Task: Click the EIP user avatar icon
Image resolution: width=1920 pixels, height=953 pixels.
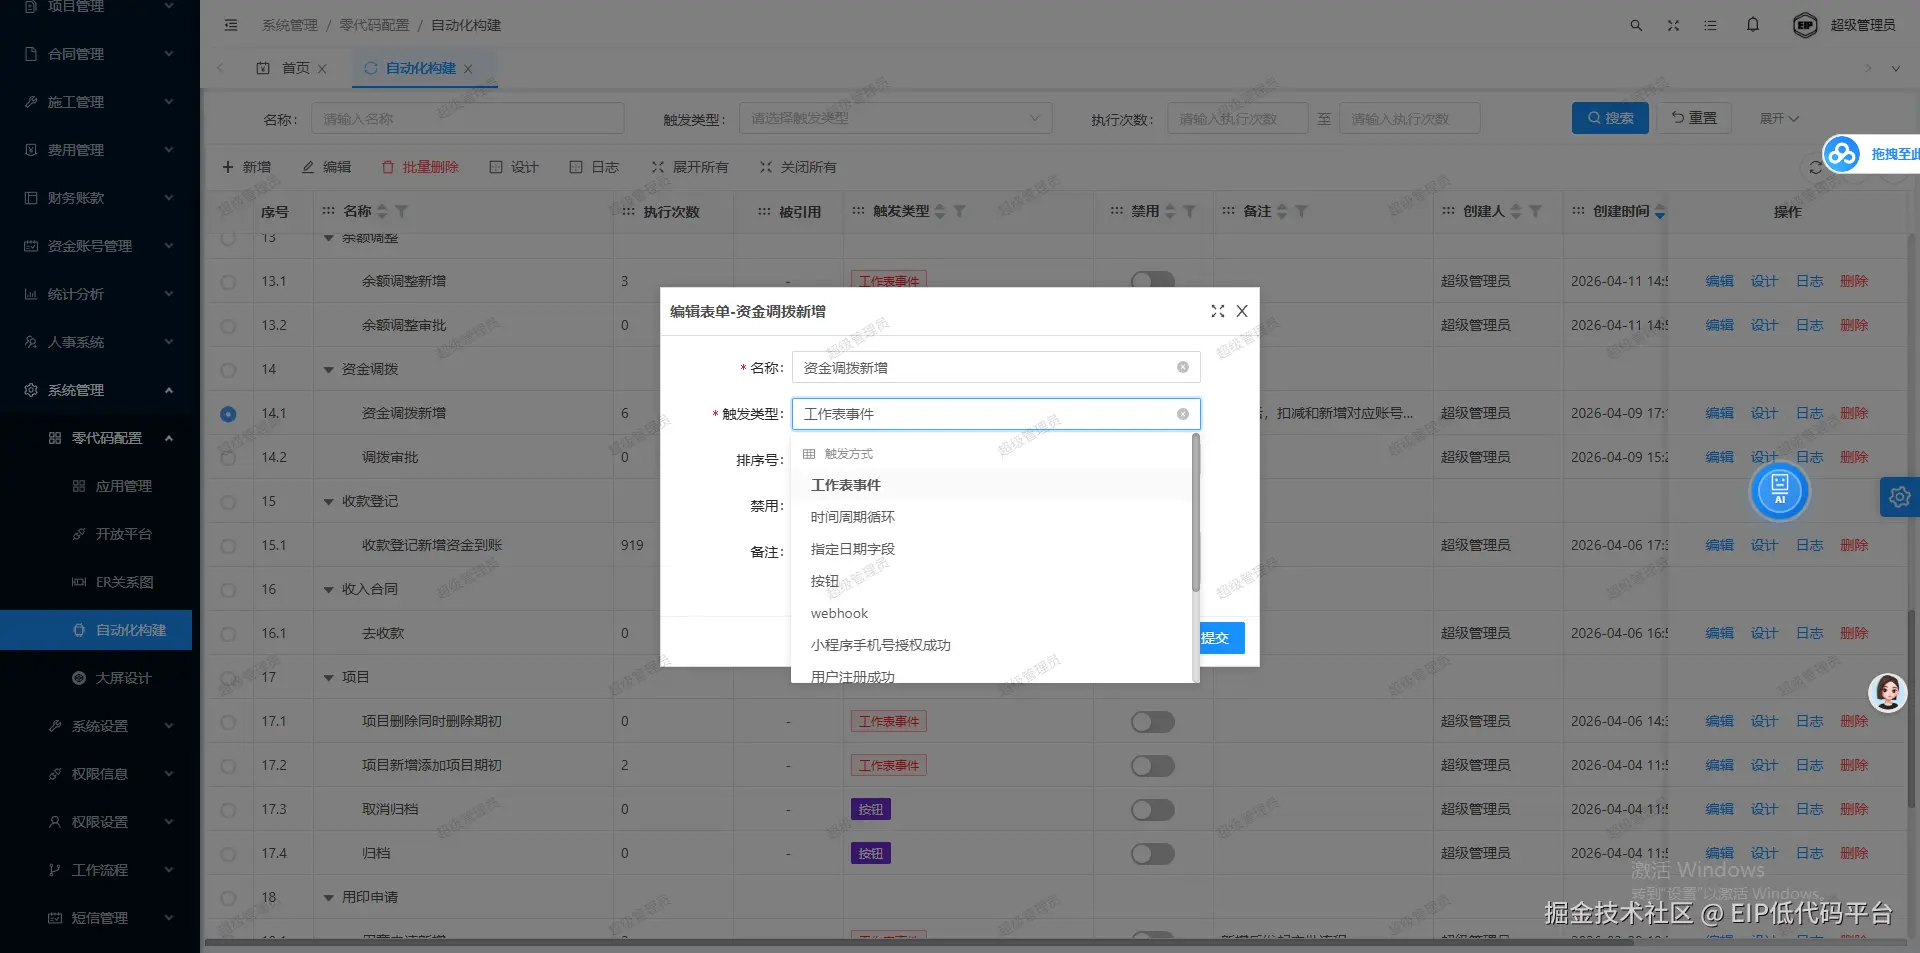Action: (1805, 25)
